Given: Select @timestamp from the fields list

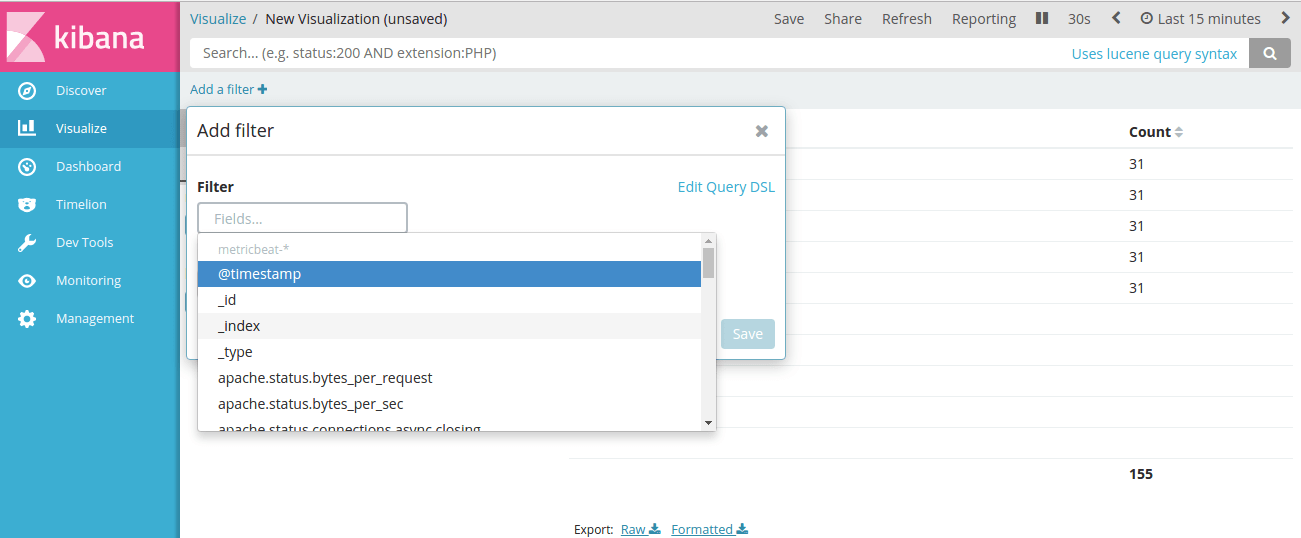Looking at the screenshot, I should (449, 274).
